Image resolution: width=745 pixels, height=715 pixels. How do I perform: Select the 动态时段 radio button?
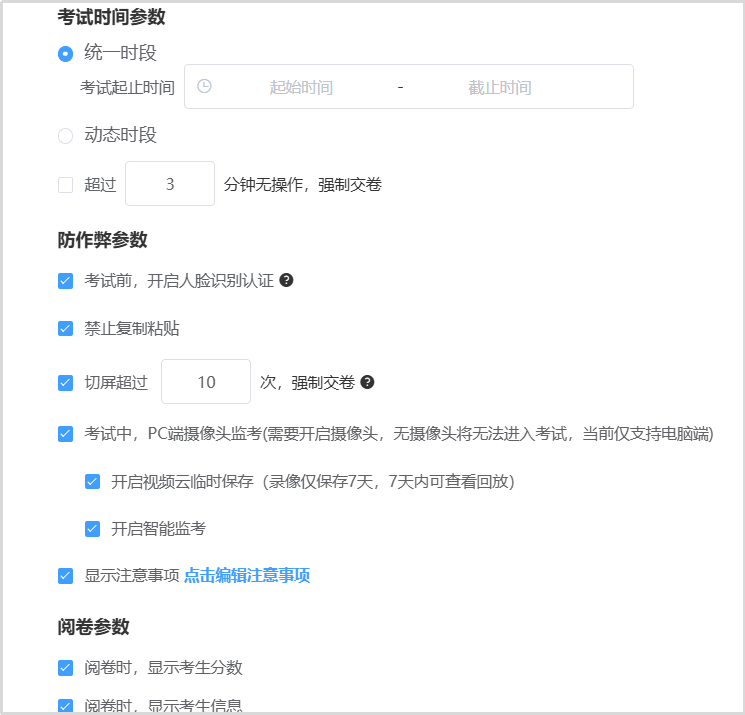coord(66,136)
